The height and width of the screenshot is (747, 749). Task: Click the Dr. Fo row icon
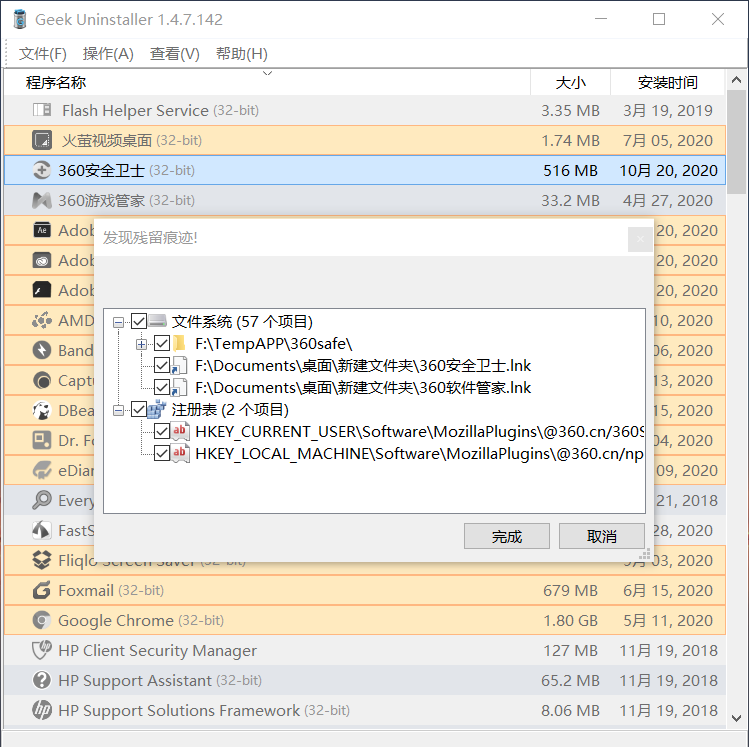tap(42, 440)
